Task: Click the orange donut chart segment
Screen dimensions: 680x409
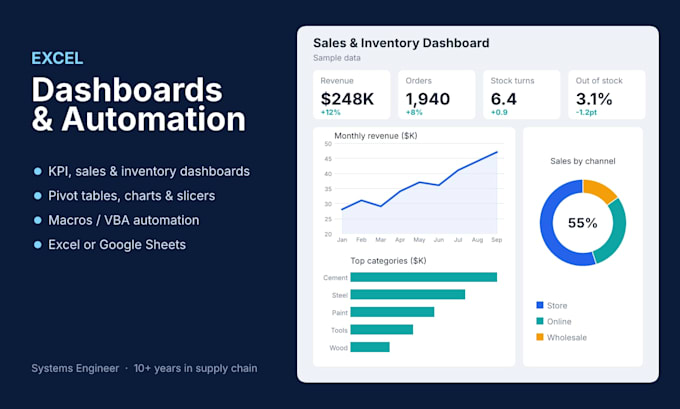Action: coord(600,190)
